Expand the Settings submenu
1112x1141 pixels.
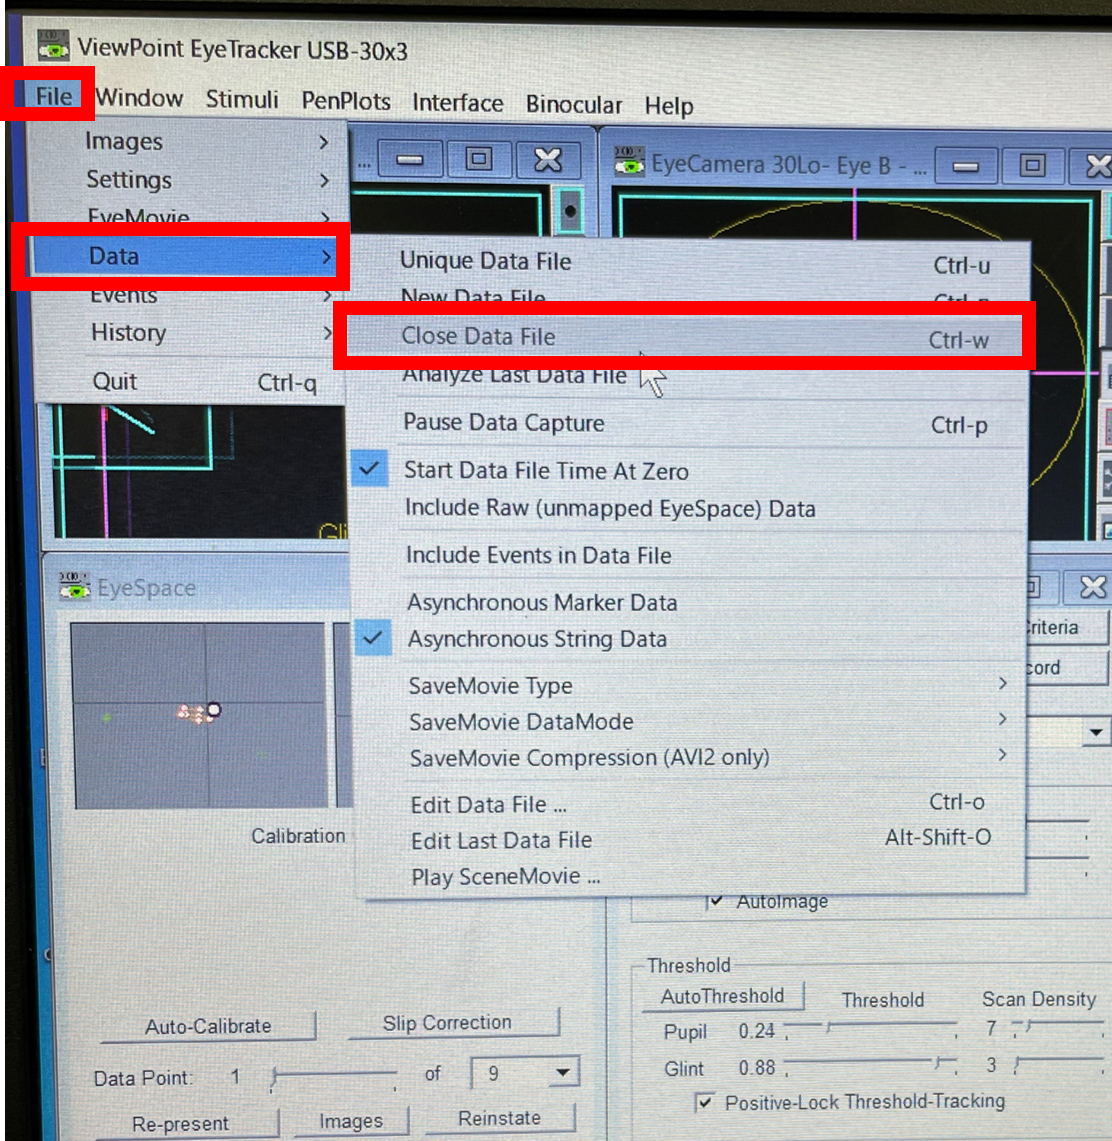click(x=187, y=179)
